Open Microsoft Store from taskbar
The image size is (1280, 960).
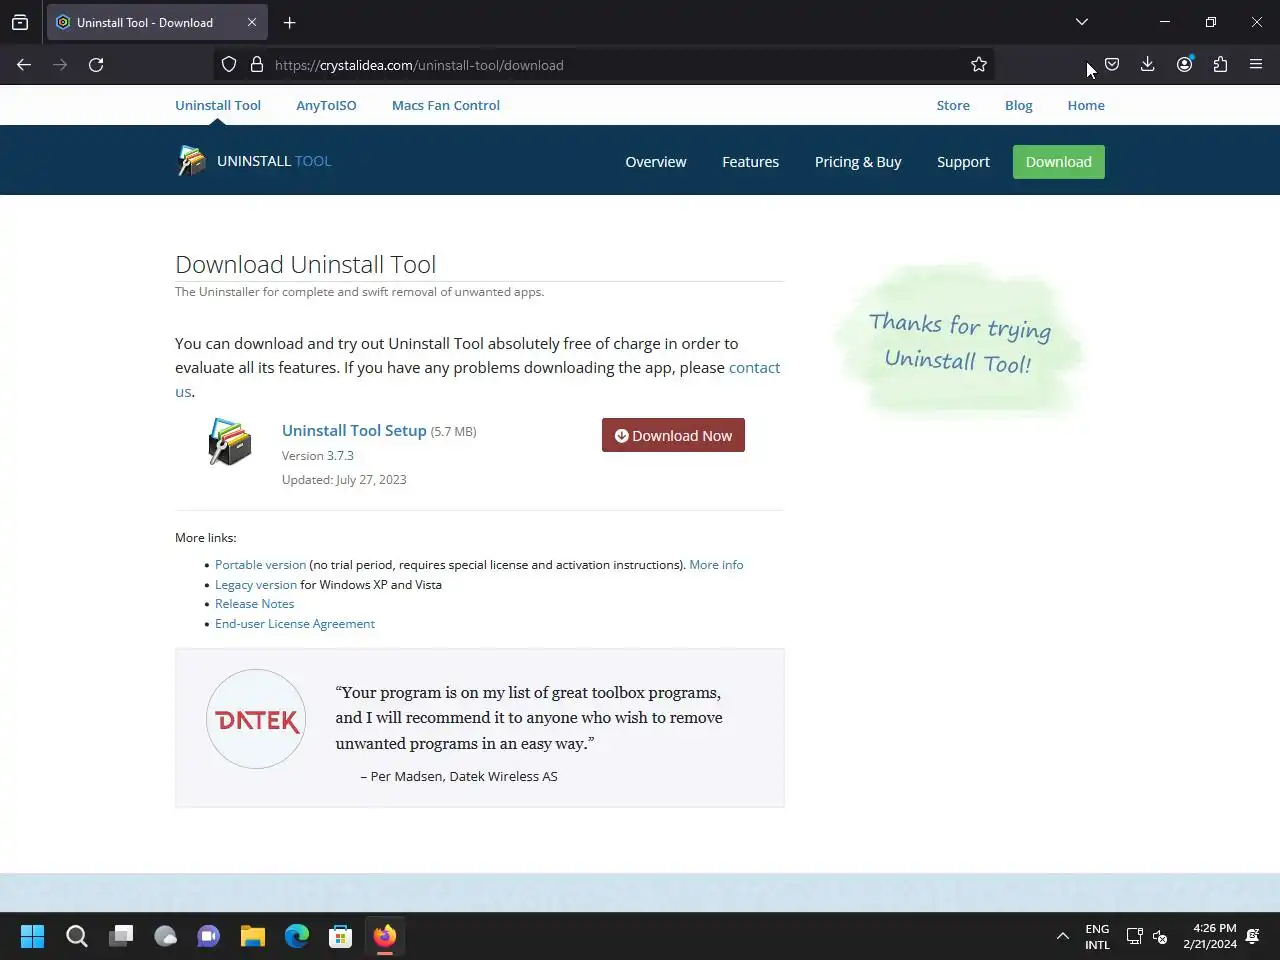[x=341, y=936]
